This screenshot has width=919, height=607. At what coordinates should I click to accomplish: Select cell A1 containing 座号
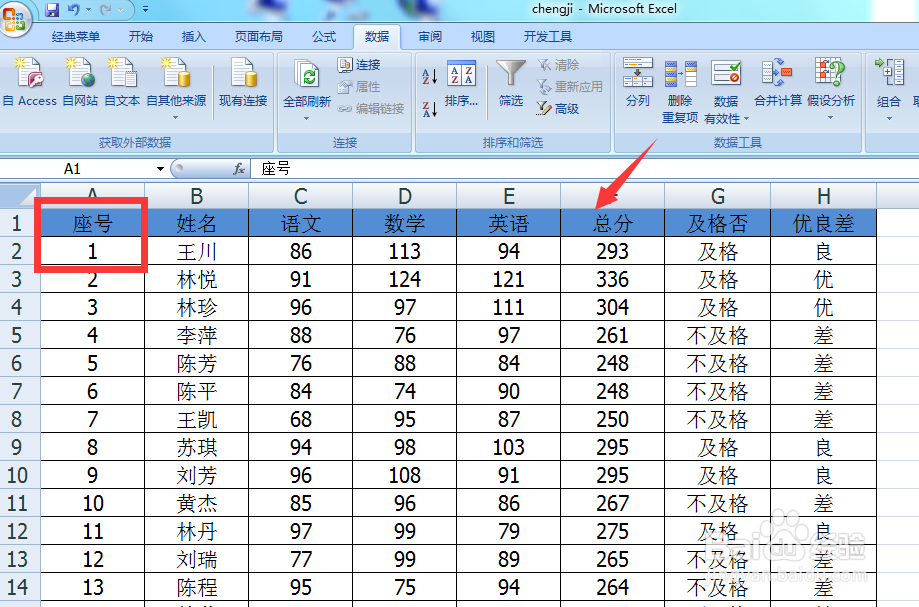(x=91, y=224)
